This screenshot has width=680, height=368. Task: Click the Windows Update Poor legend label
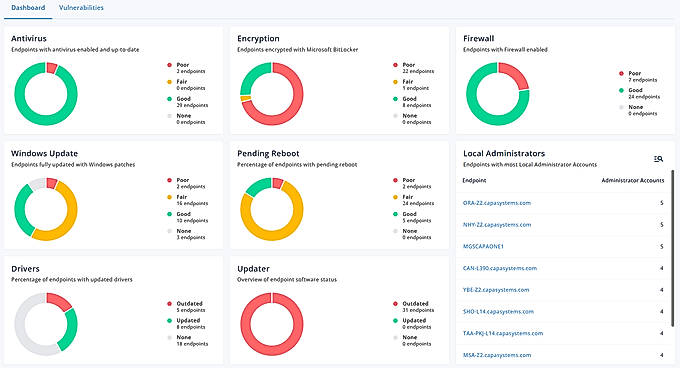[183, 180]
